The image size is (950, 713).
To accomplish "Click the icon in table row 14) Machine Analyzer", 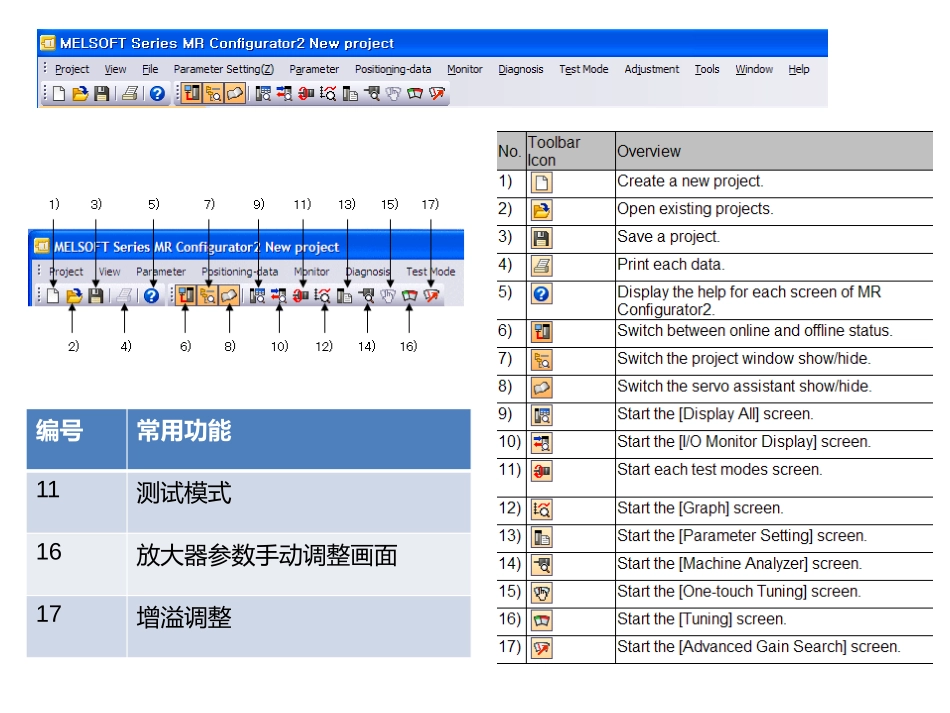I will pos(542,566).
